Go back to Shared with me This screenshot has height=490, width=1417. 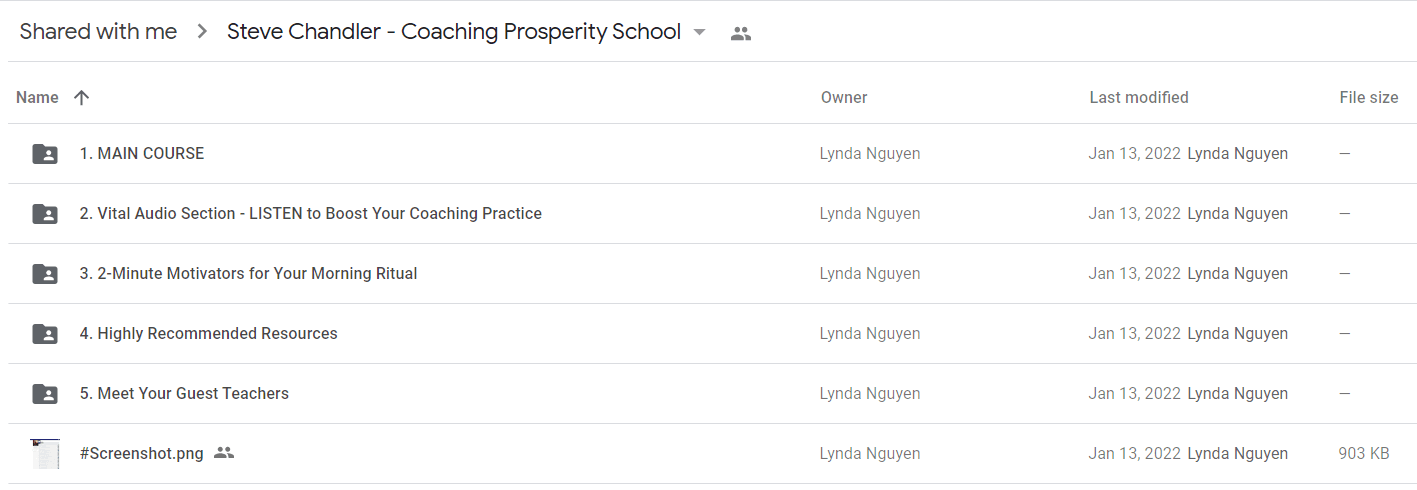coord(98,32)
